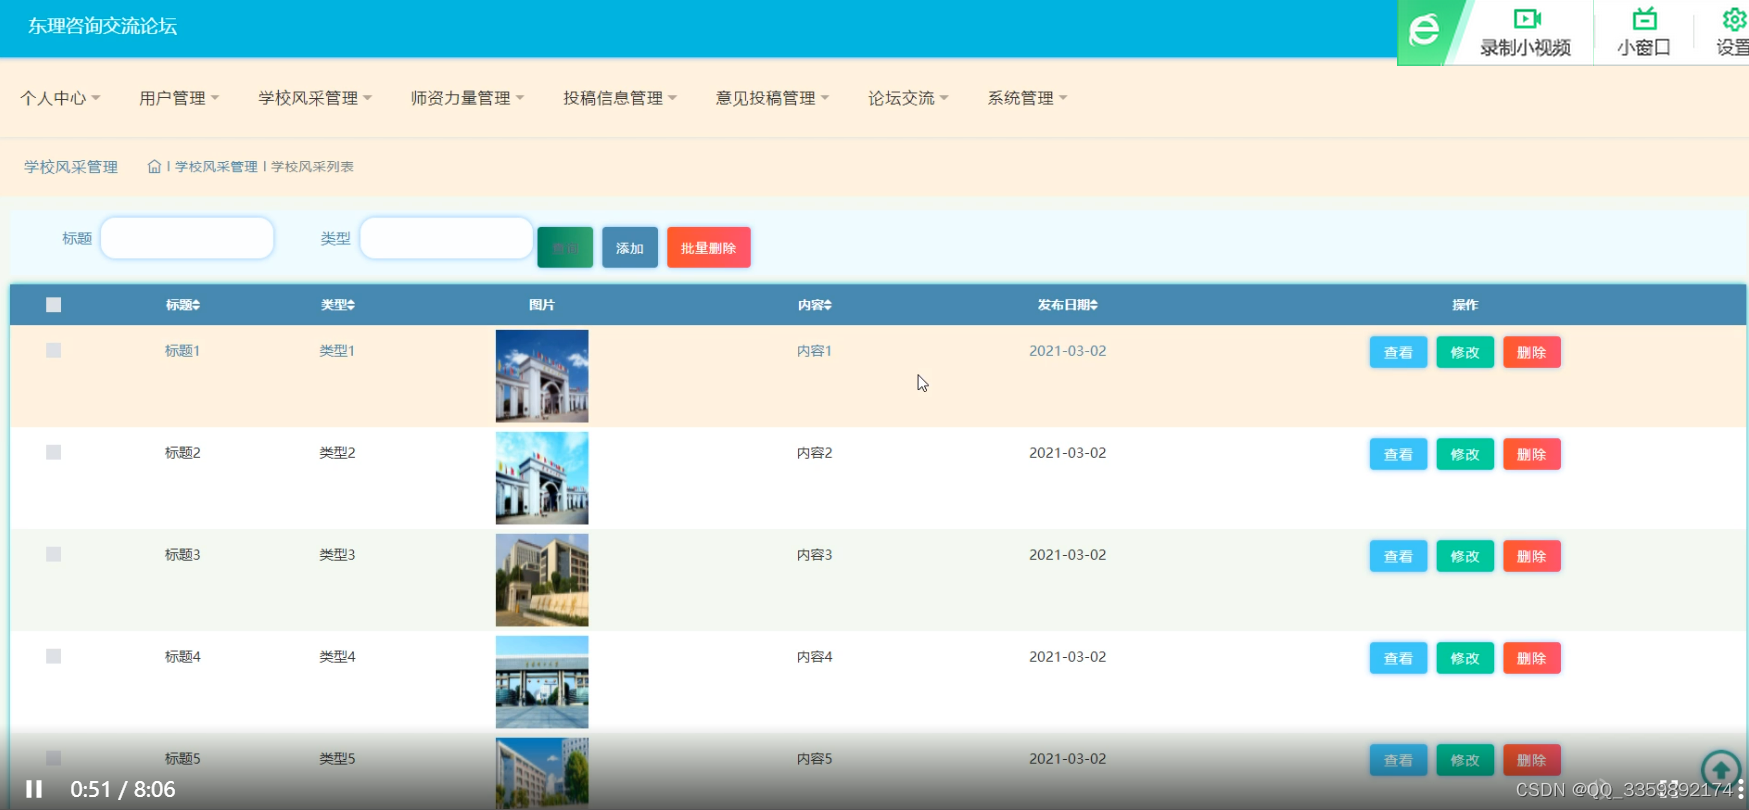Viewport: 1749px width, 810px height.
Task: Open the image thumbnail in 标题1 row
Action: click(x=542, y=376)
